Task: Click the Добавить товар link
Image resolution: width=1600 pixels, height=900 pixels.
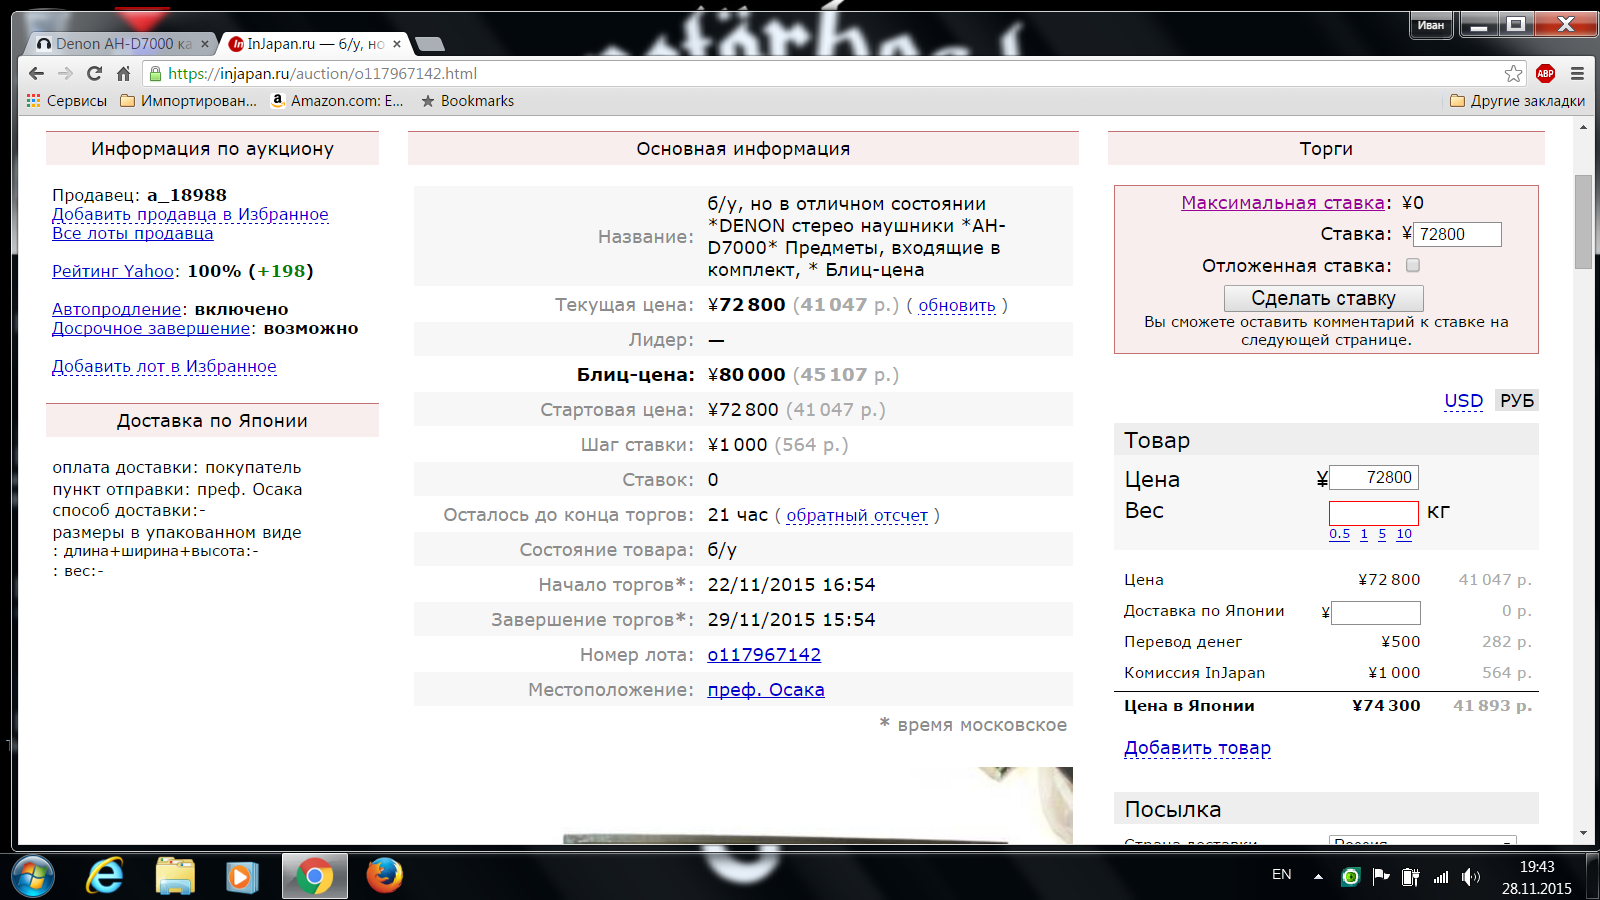Action: coord(1197,748)
